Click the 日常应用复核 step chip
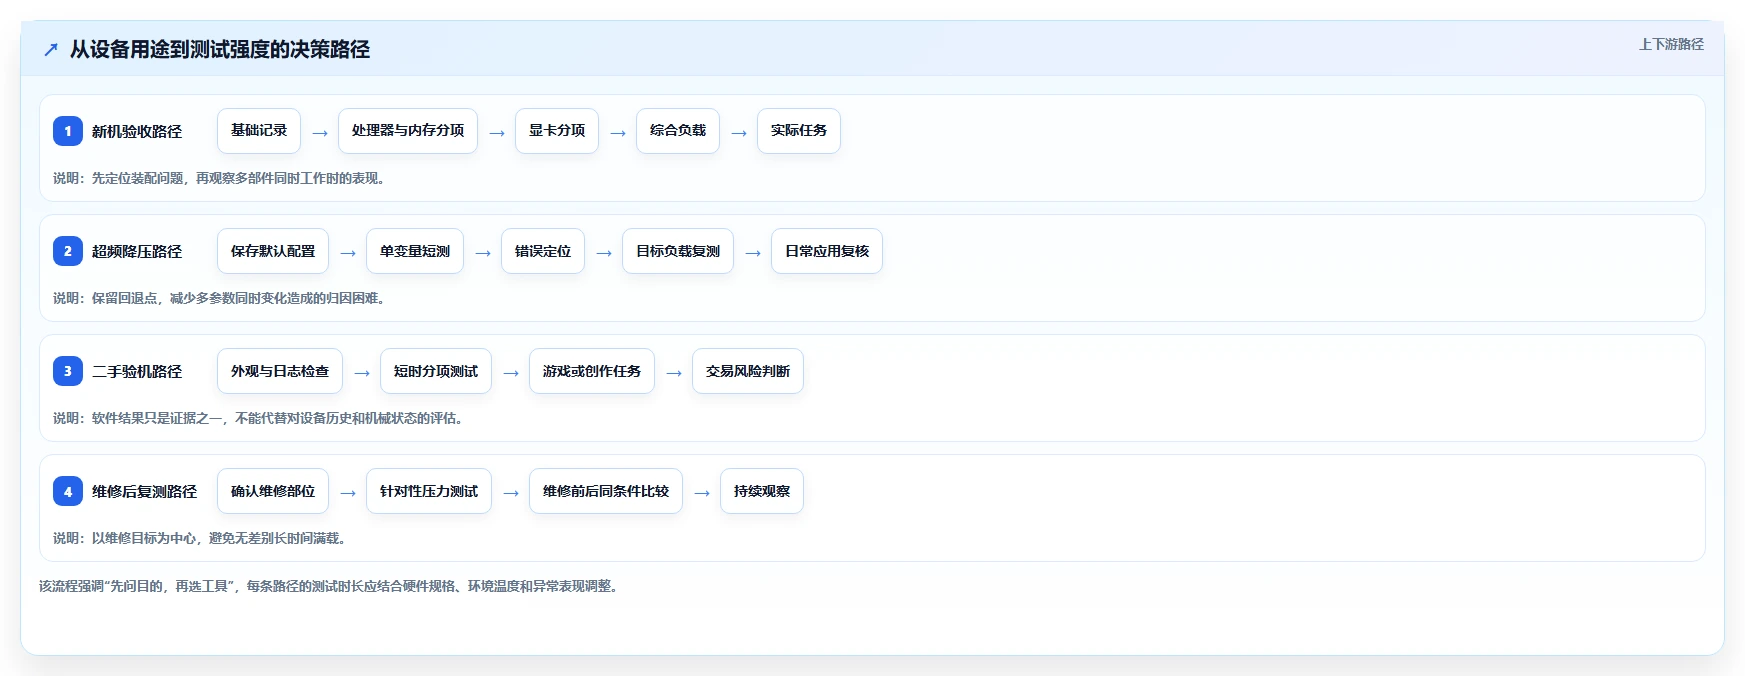This screenshot has height=676, width=1745. tap(827, 251)
